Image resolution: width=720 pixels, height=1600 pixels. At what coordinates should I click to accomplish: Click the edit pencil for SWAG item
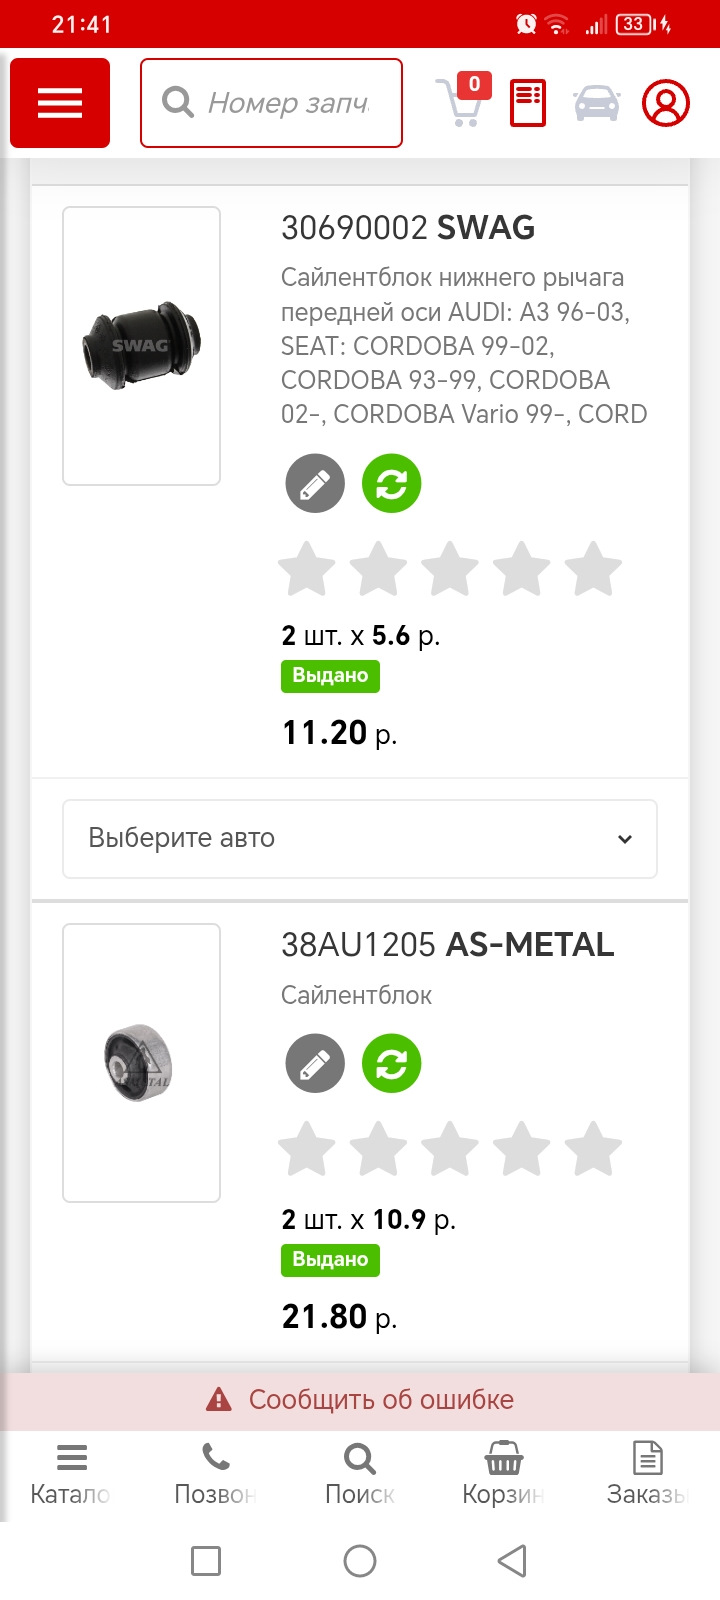315,484
